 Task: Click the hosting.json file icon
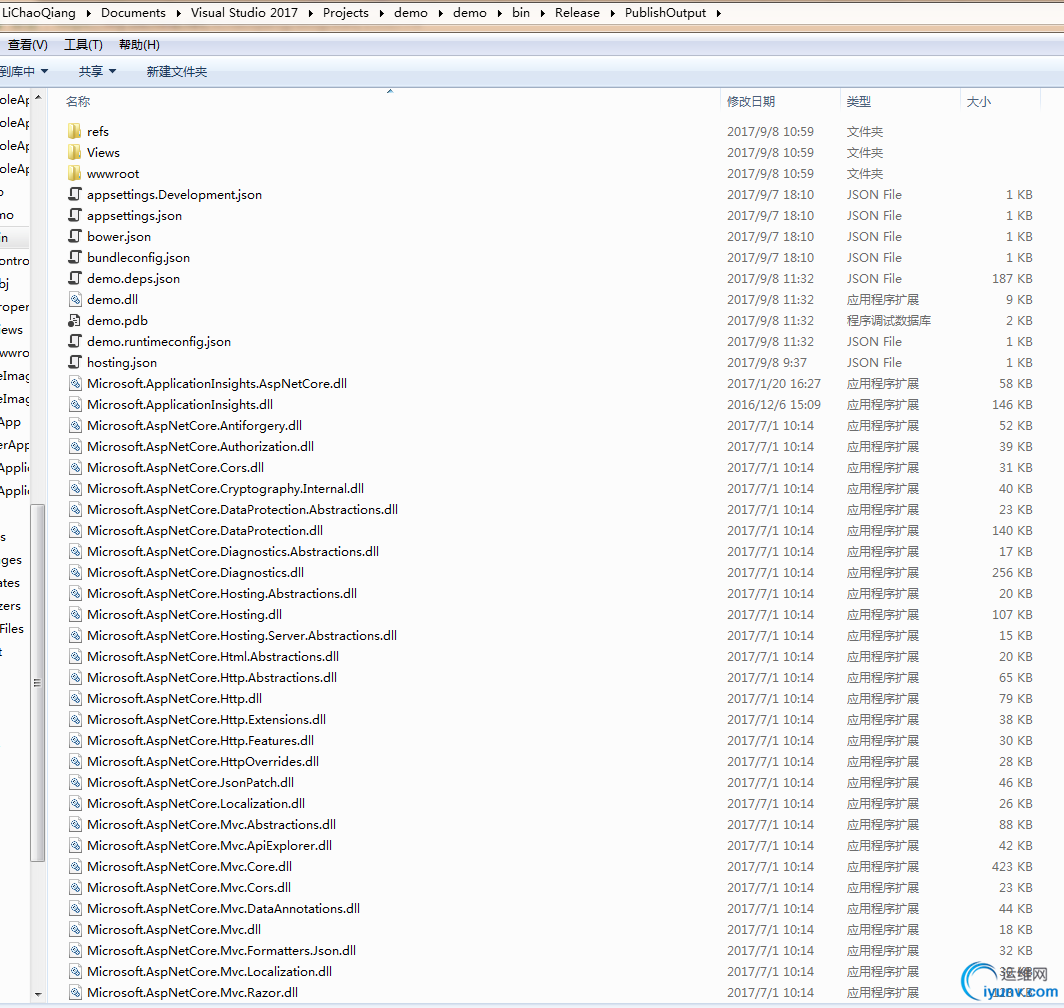click(75, 362)
